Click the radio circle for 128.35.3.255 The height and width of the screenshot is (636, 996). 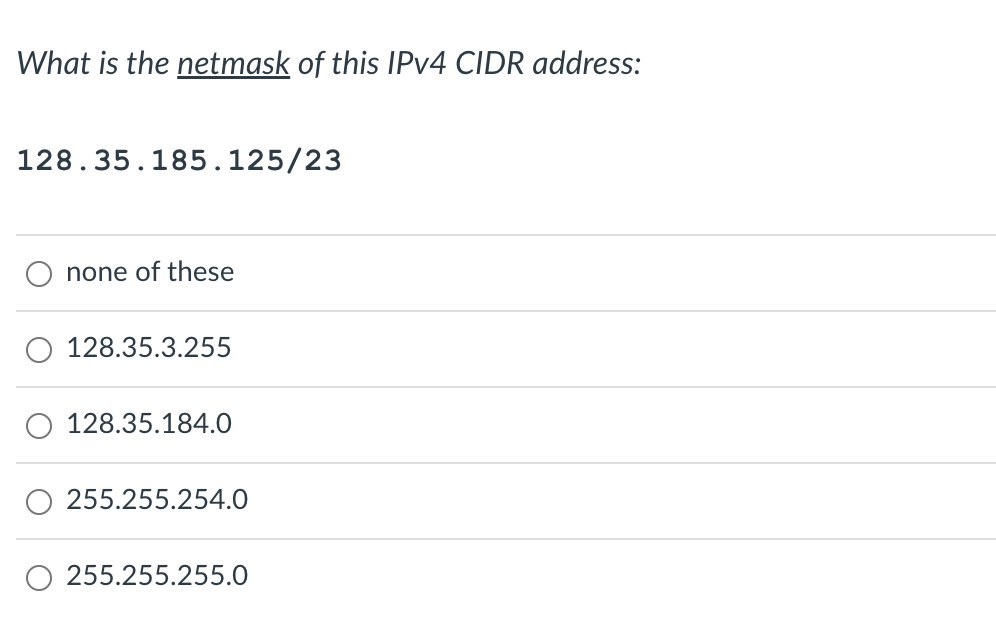[38, 349]
